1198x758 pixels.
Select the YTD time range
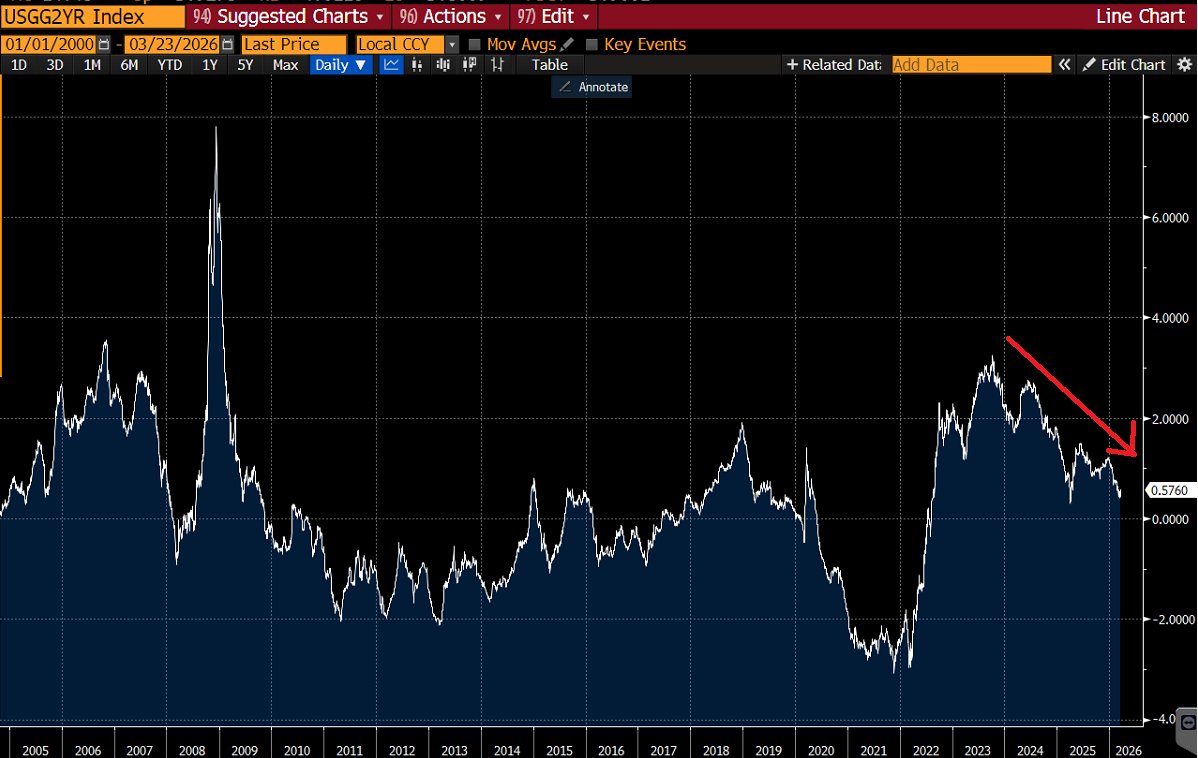[x=170, y=65]
